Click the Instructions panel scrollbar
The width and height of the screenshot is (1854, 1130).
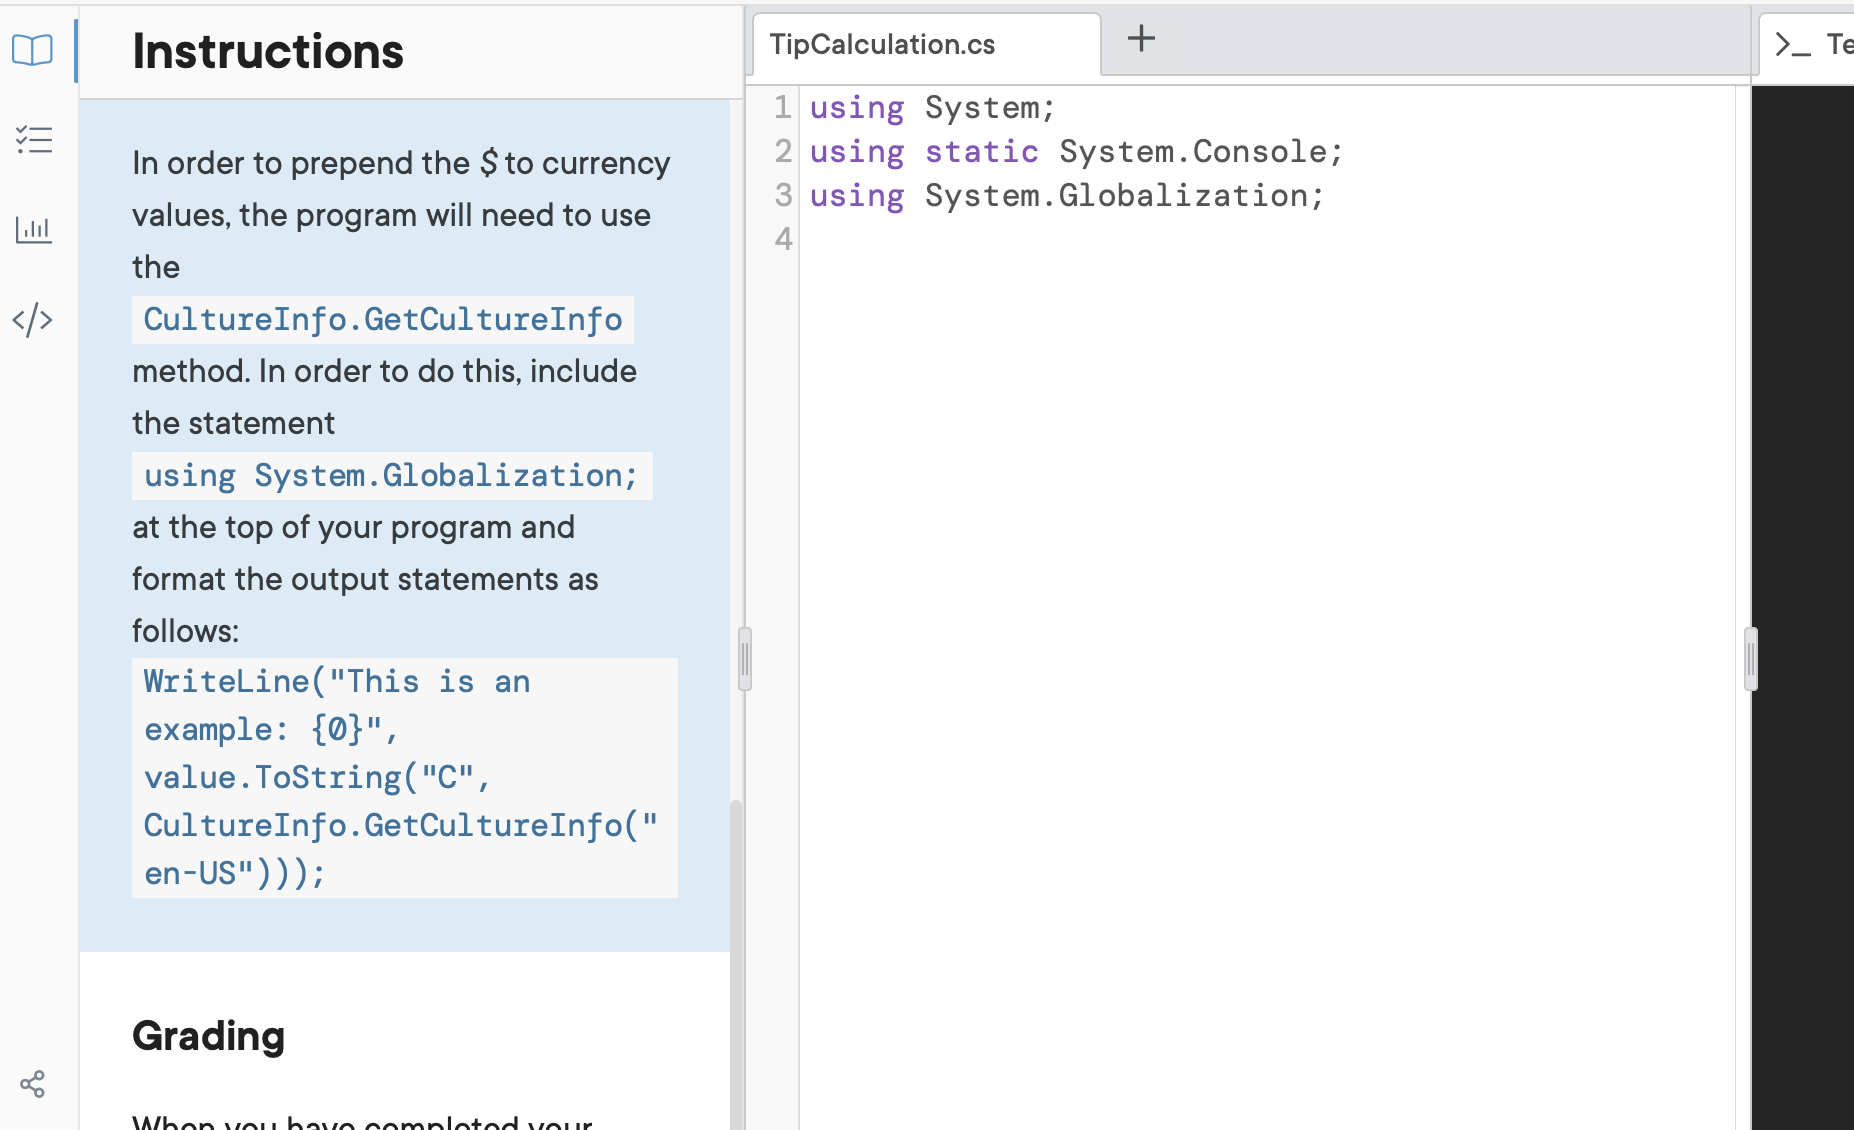point(736,950)
